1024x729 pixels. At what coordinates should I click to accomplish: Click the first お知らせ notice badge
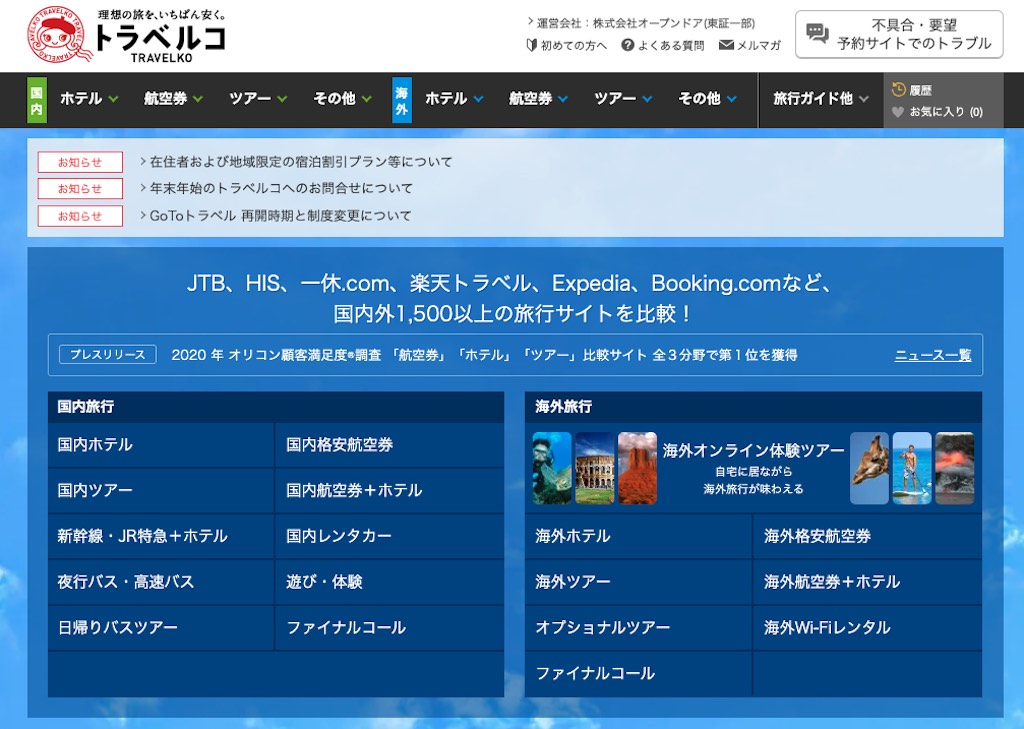click(80, 162)
